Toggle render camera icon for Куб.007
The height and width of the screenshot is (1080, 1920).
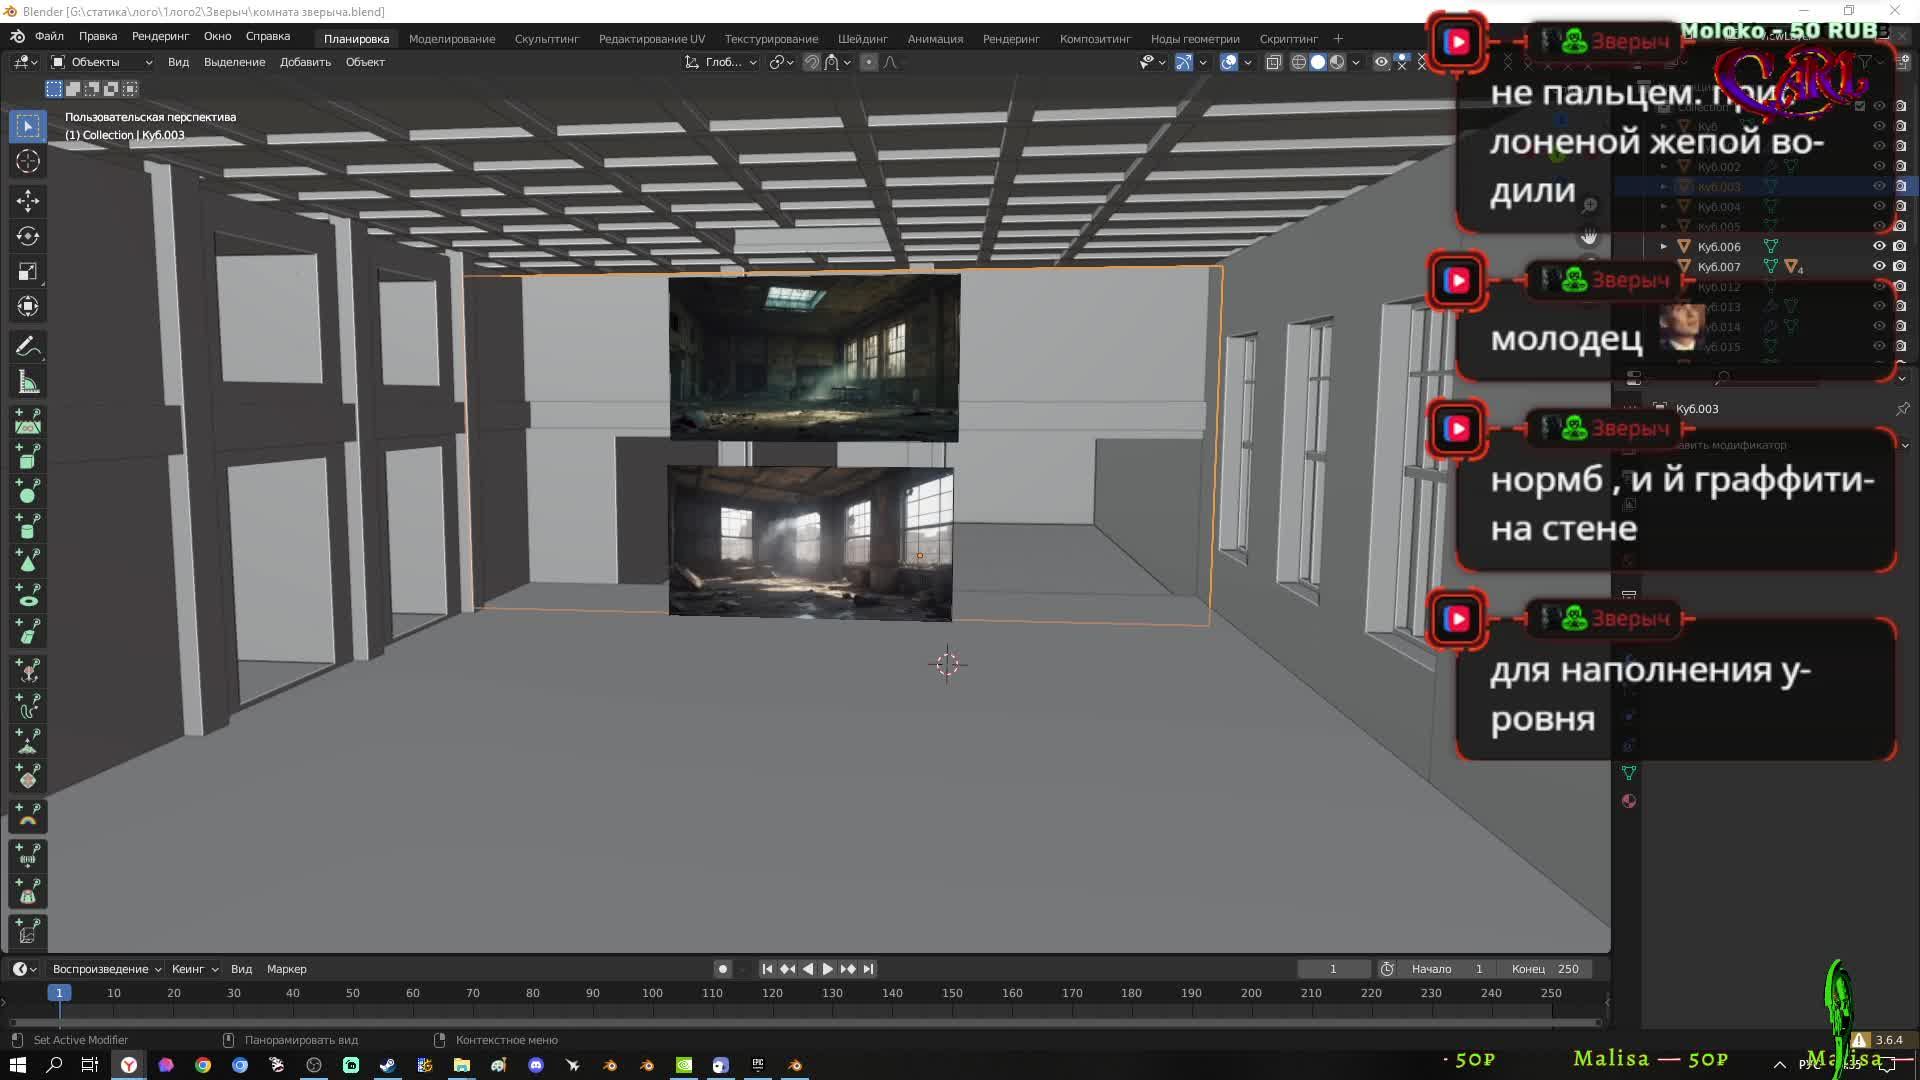click(1899, 266)
